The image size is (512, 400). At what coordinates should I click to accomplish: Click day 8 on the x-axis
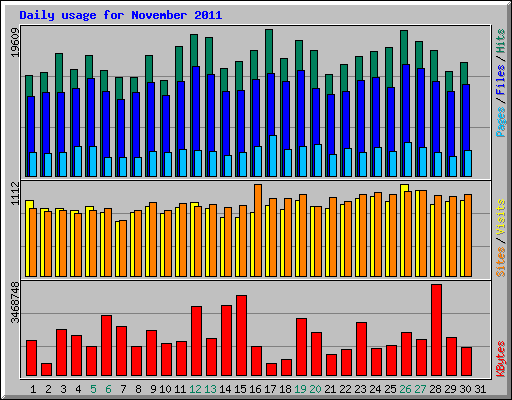138,389
